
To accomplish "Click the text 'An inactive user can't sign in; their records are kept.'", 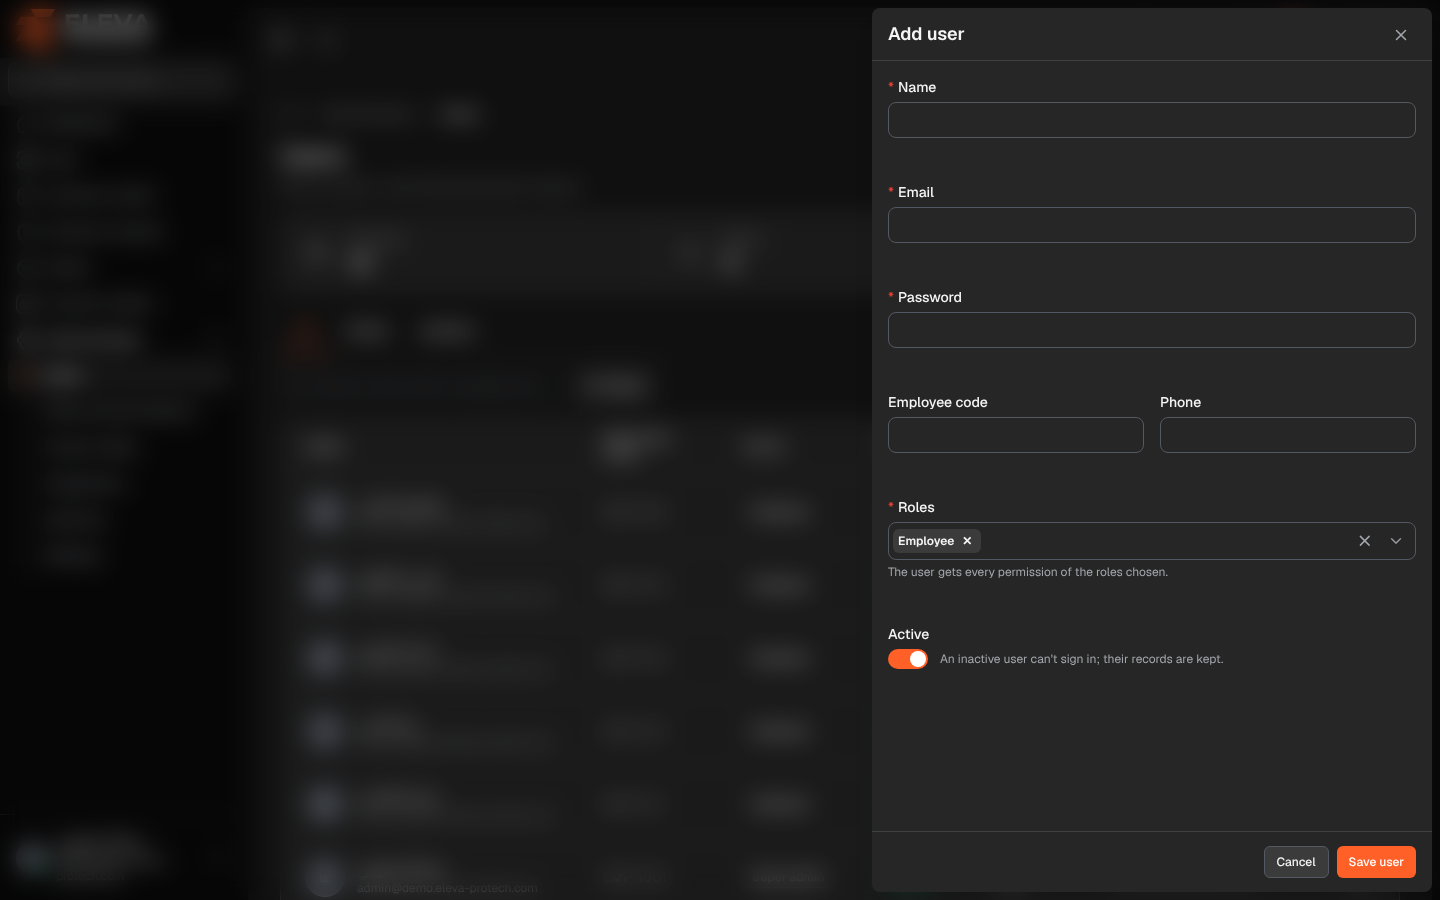I will pos(1082,659).
